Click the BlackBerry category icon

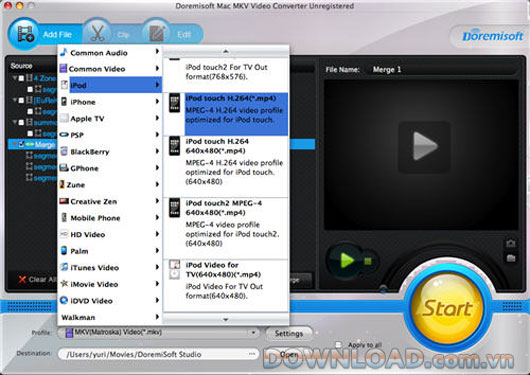(64, 151)
